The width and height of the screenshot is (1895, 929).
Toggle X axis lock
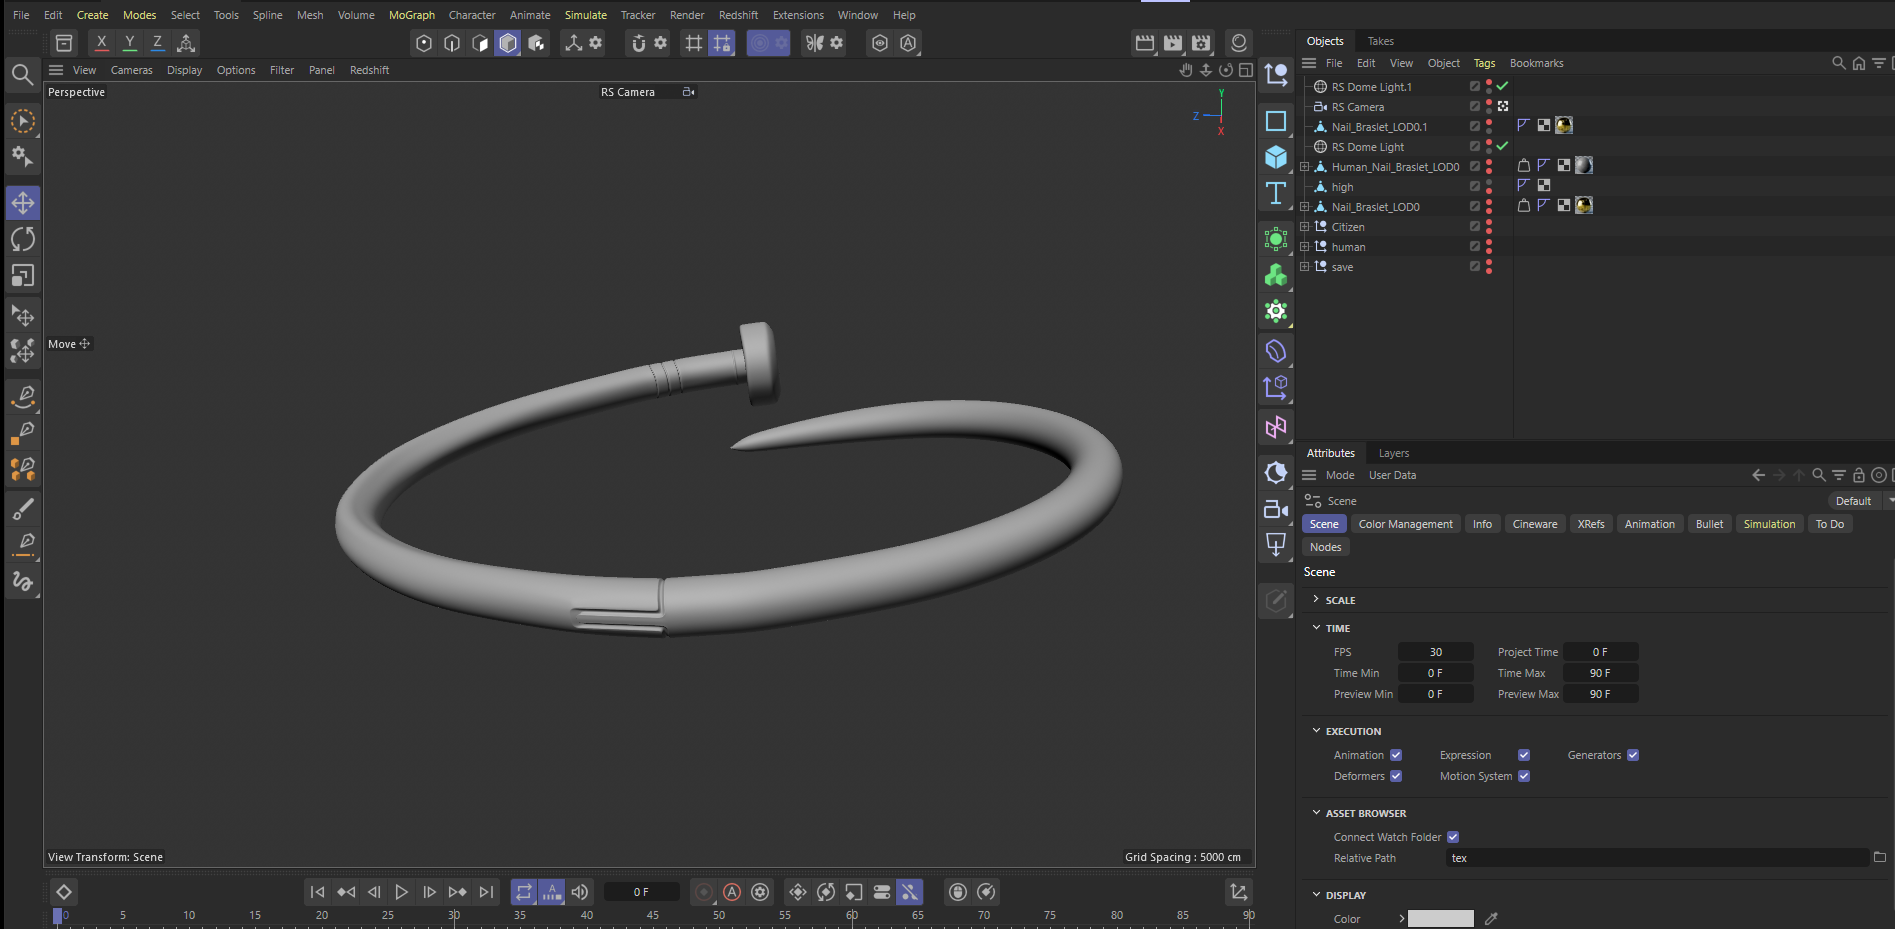[101, 43]
